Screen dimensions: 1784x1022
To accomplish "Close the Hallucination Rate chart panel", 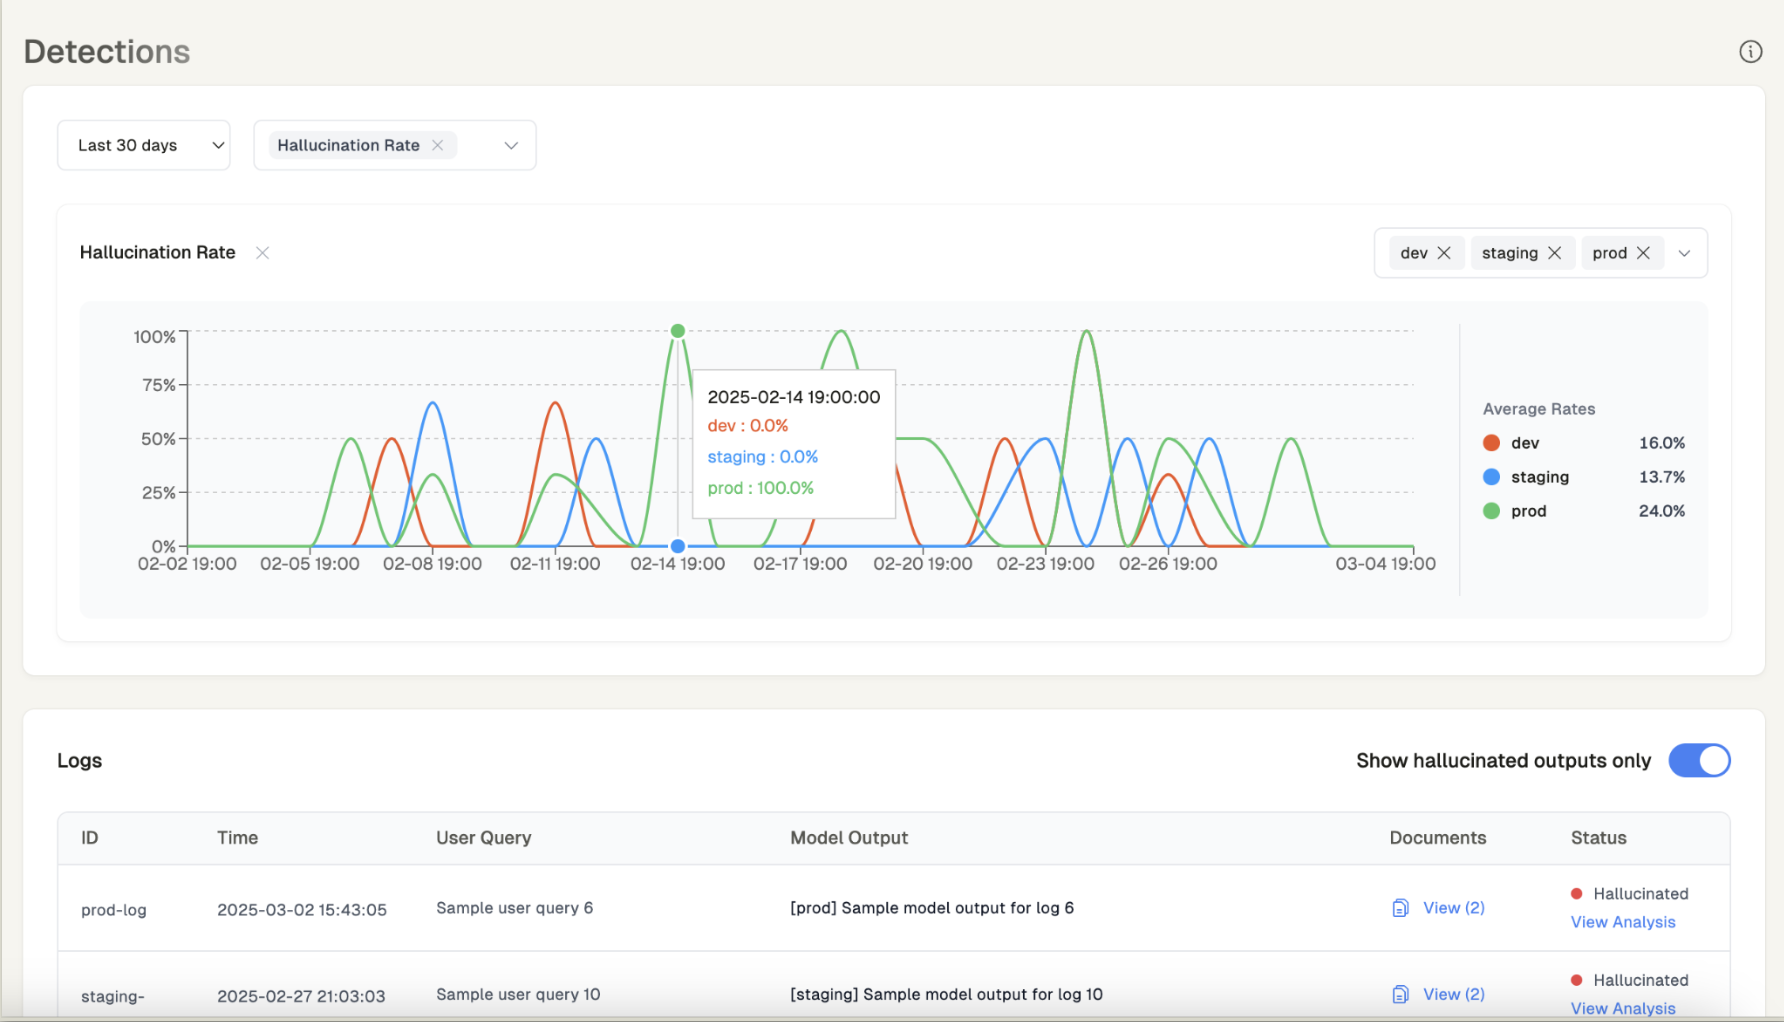I will point(262,253).
